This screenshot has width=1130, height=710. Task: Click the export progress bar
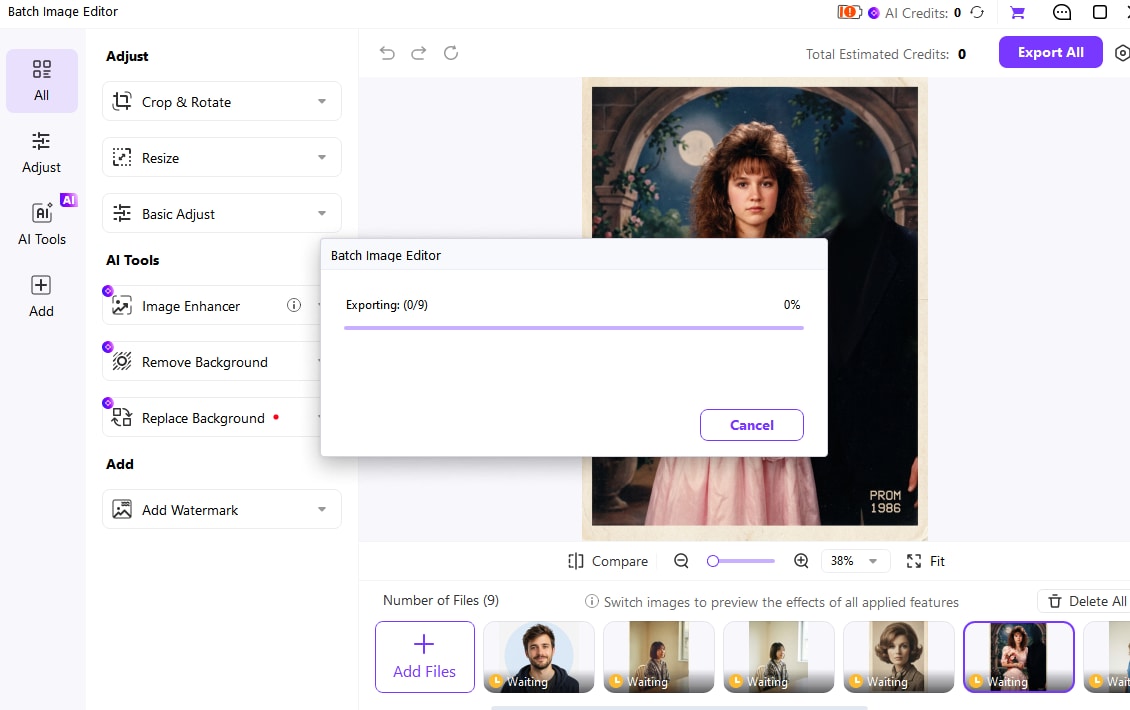click(574, 327)
